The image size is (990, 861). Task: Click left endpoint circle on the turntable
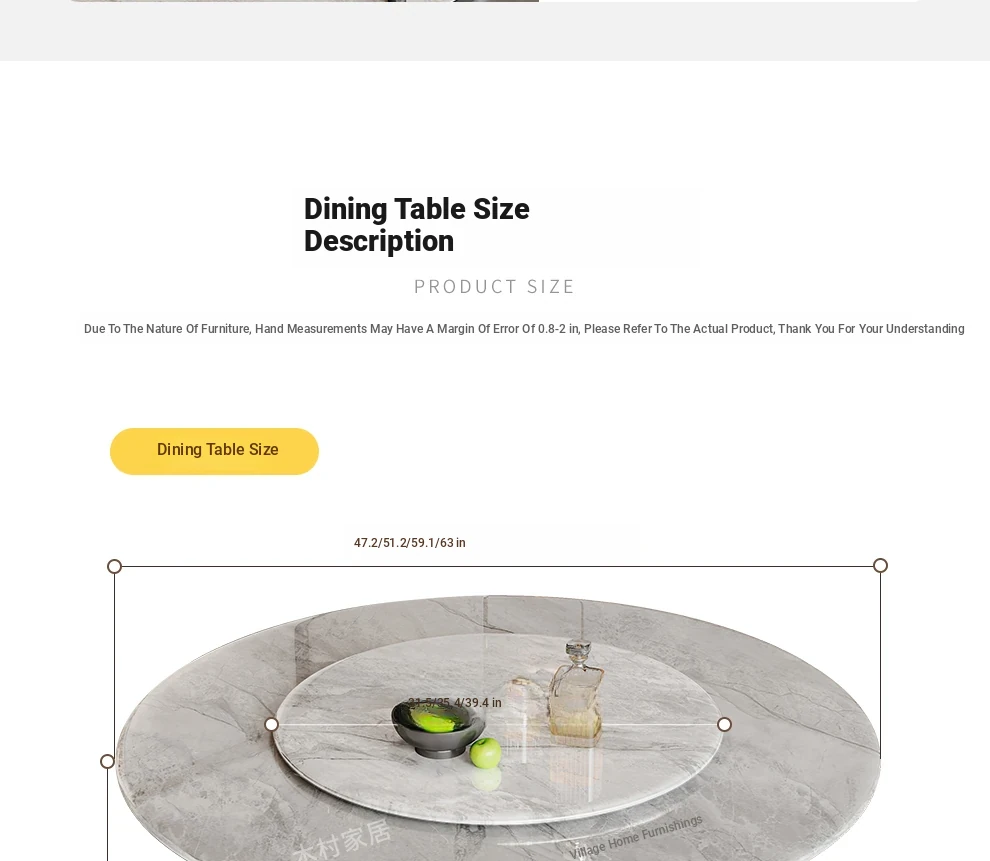click(x=271, y=724)
